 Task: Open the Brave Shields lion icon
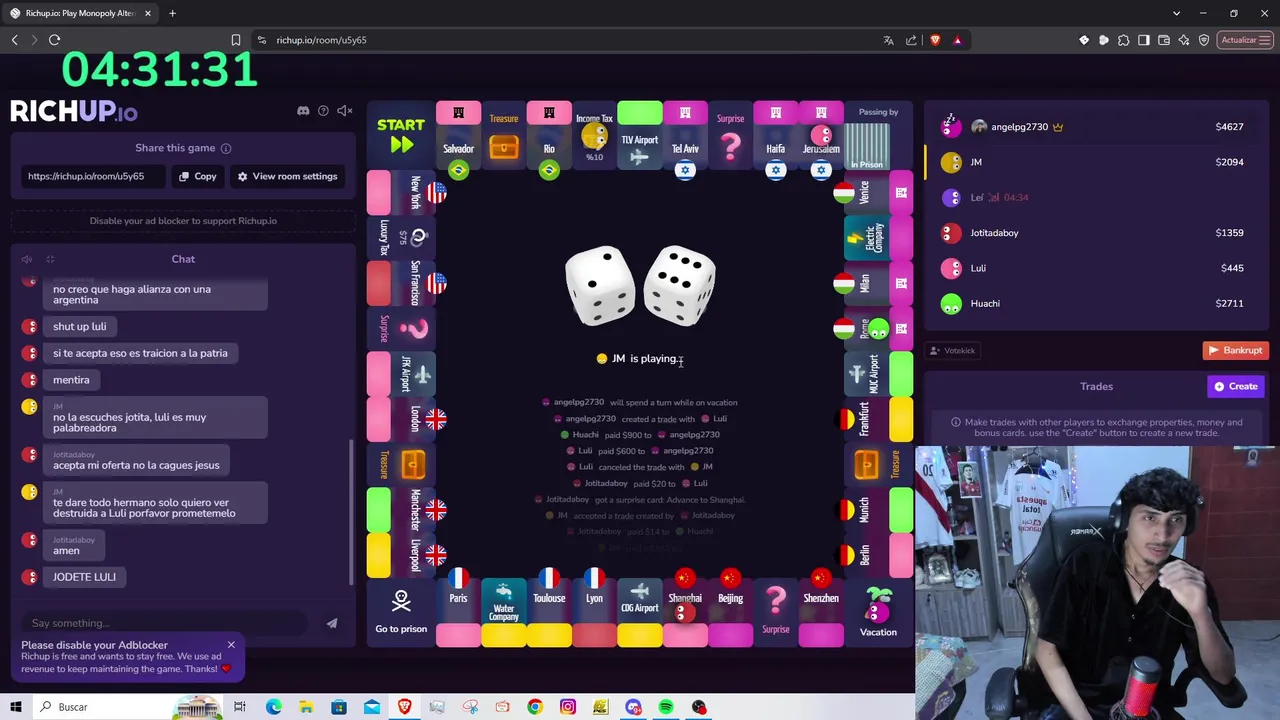tap(935, 40)
